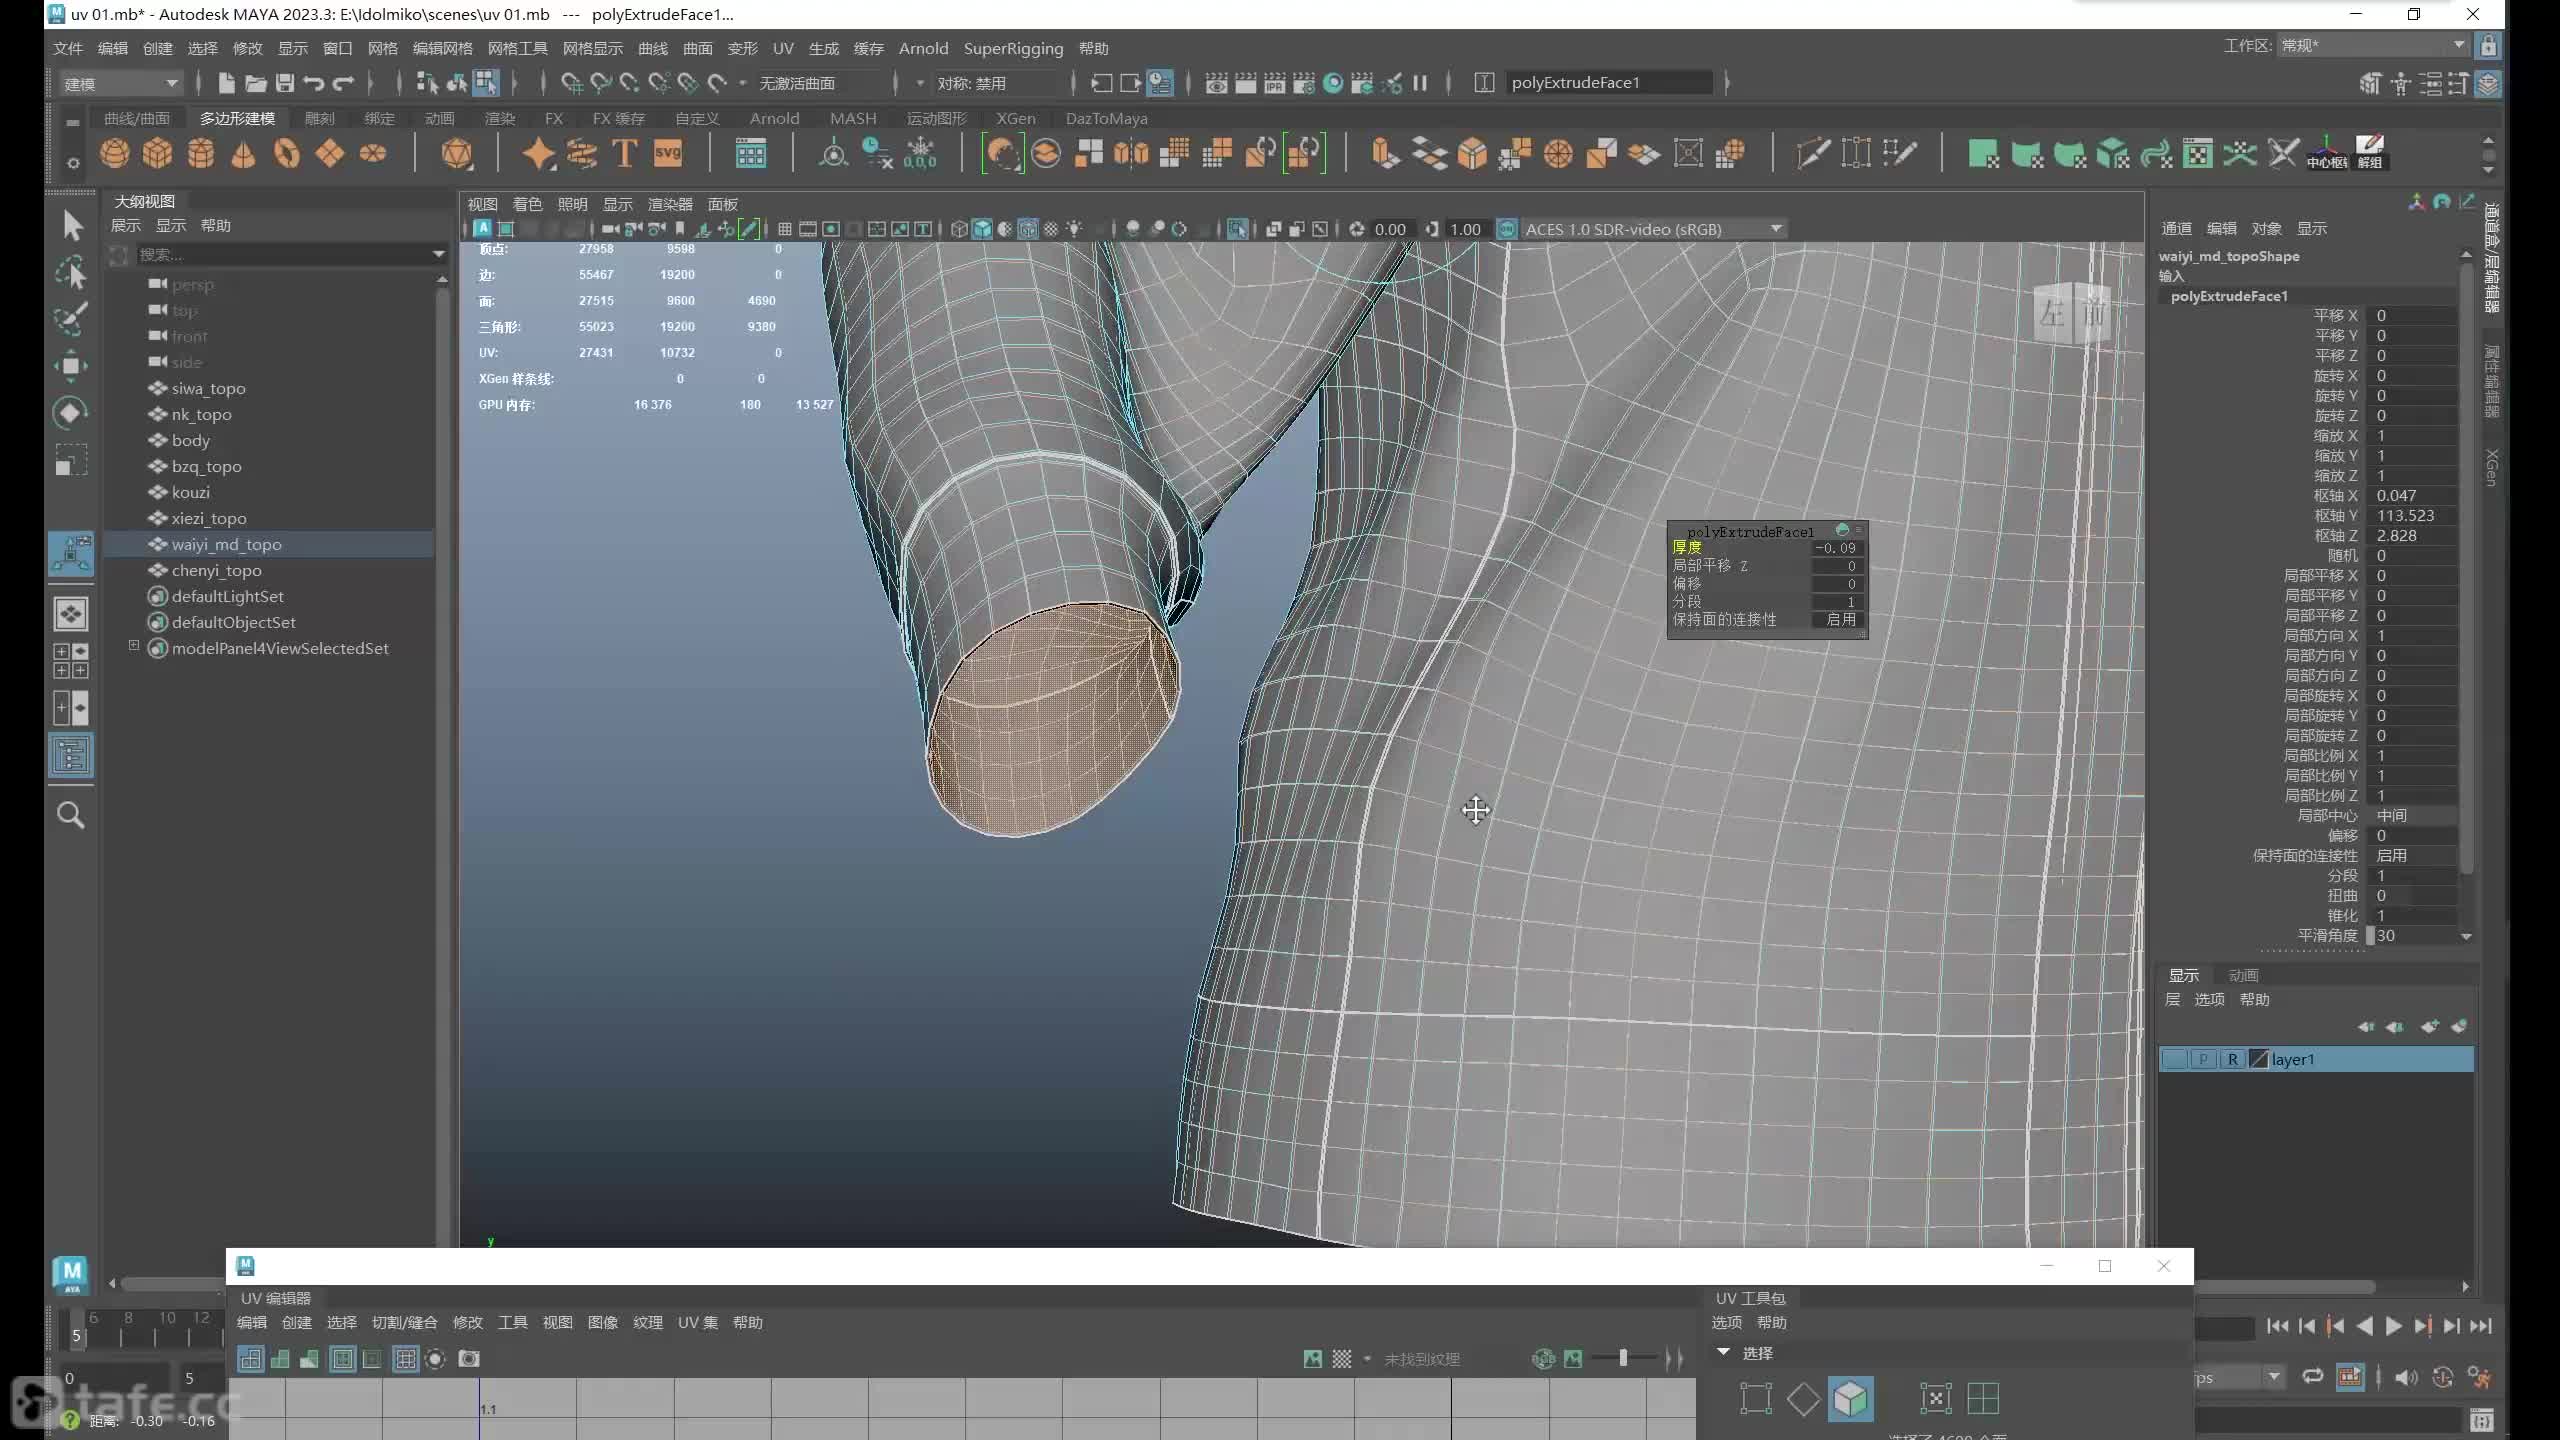Open the 工作区 常规 workspace dropdown

pyautogui.click(x=2372, y=46)
